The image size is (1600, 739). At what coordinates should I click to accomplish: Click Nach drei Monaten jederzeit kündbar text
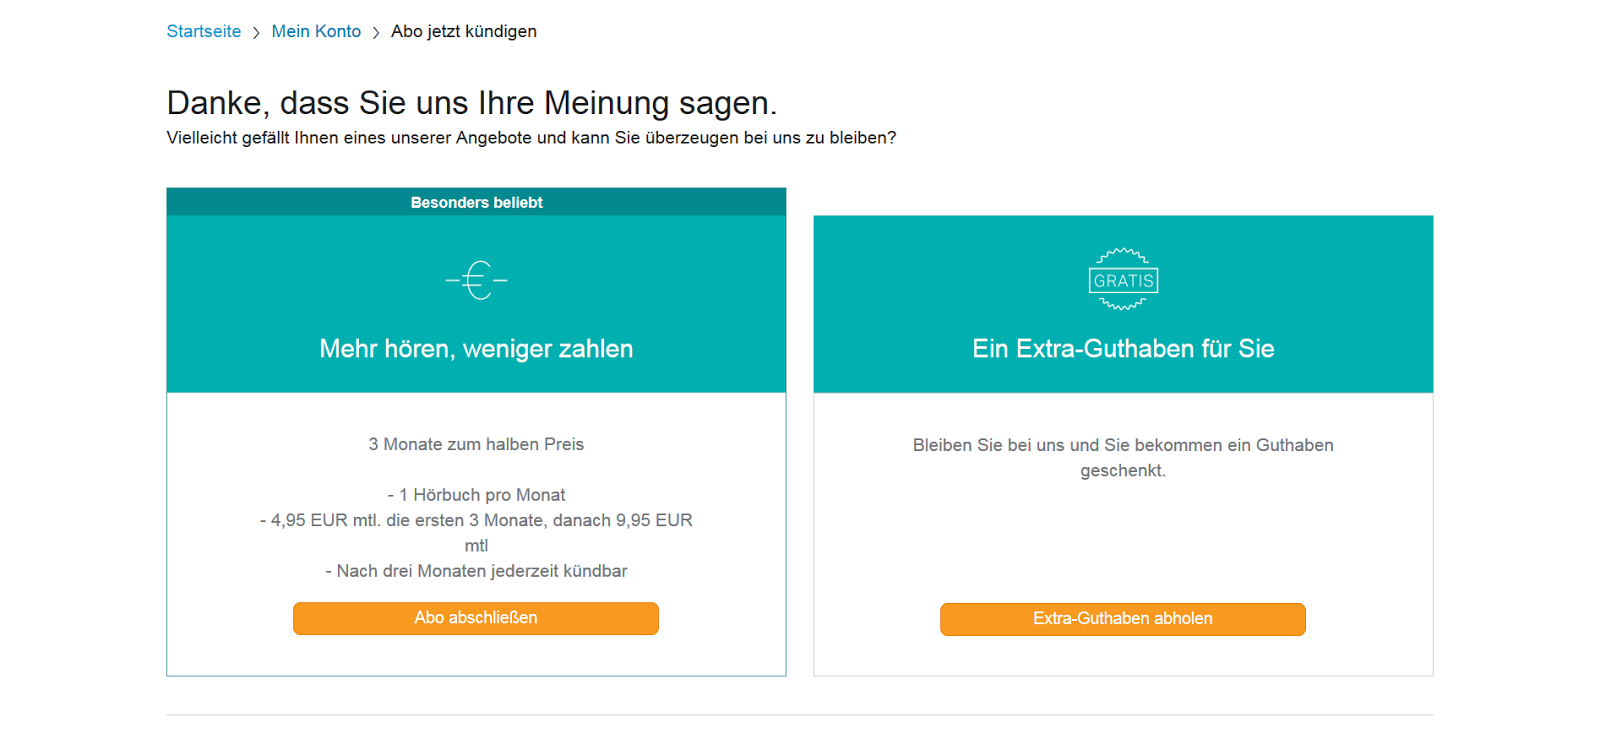476,571
